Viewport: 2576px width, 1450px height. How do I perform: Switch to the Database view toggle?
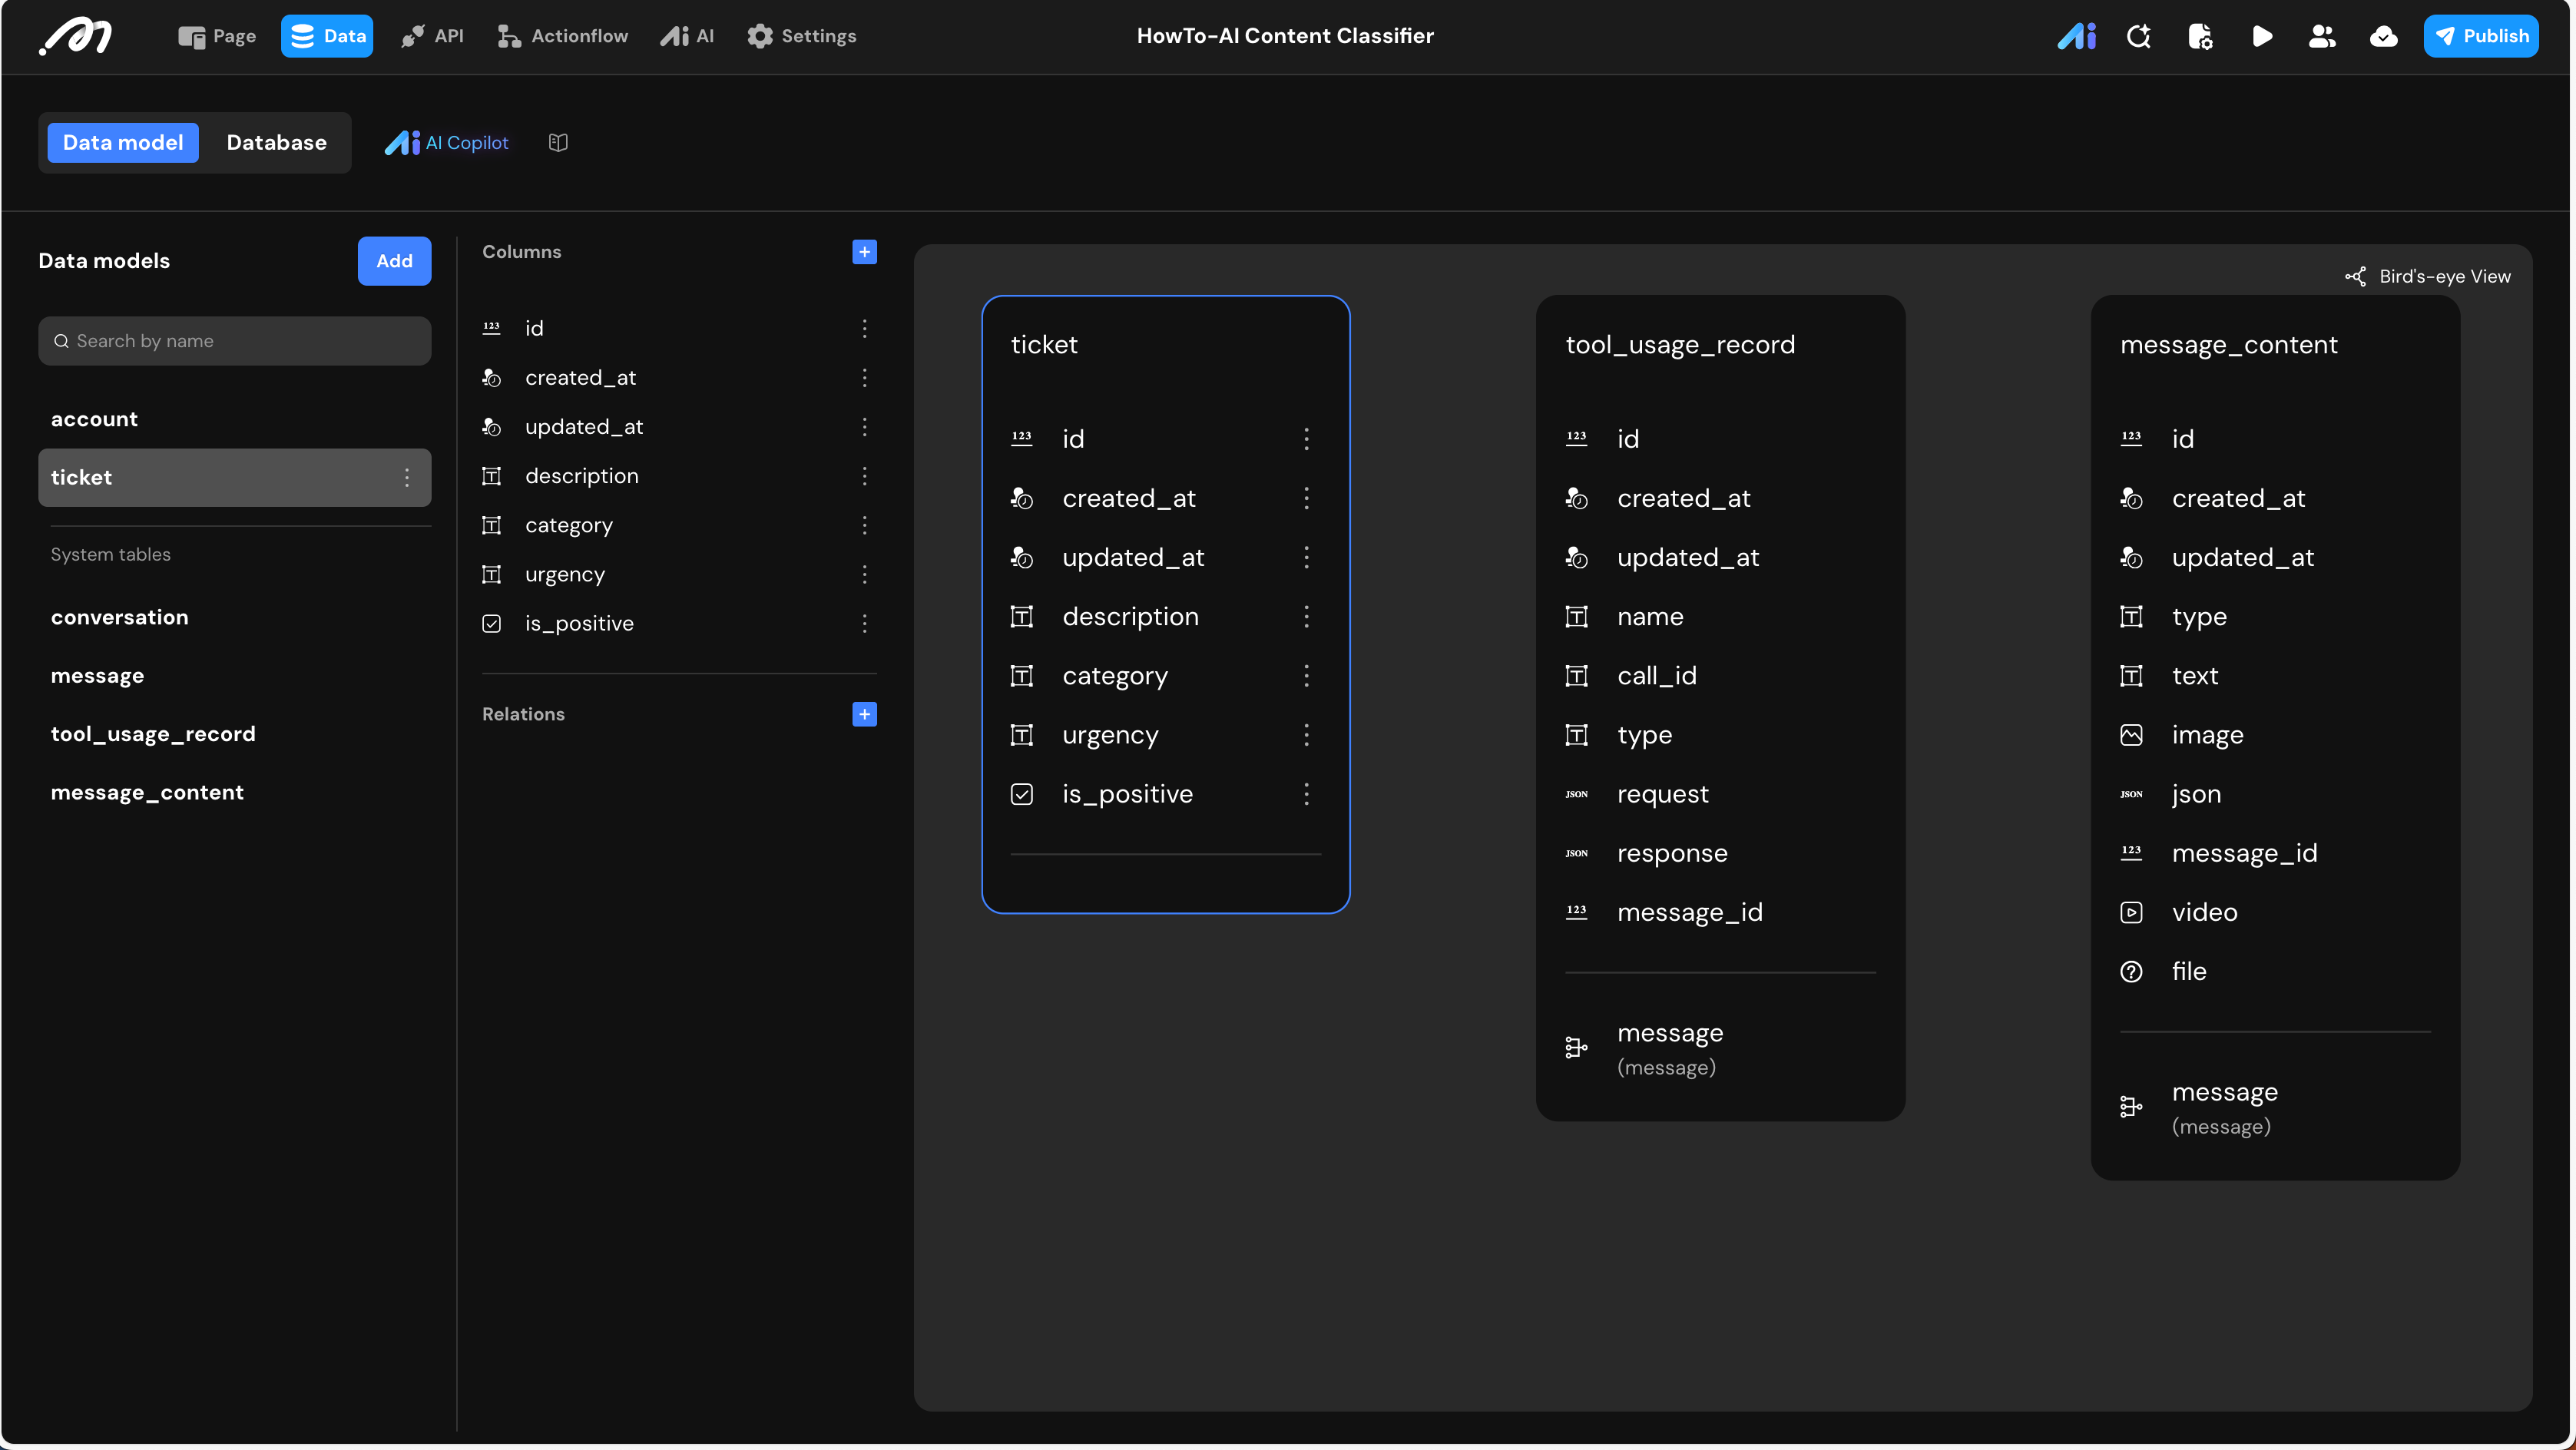pos(276,143)
